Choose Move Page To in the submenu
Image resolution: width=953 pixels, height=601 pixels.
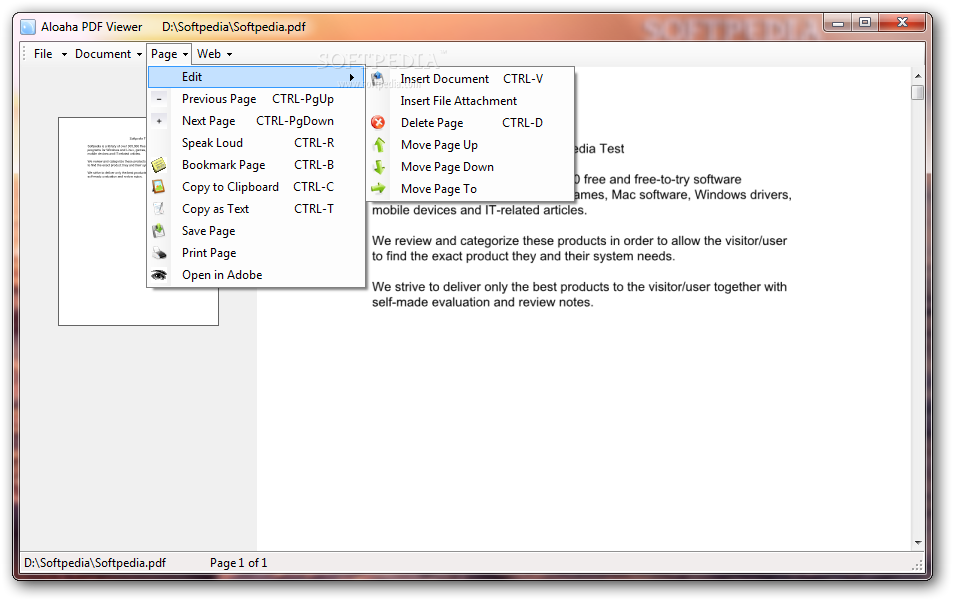tap(470, 188)
